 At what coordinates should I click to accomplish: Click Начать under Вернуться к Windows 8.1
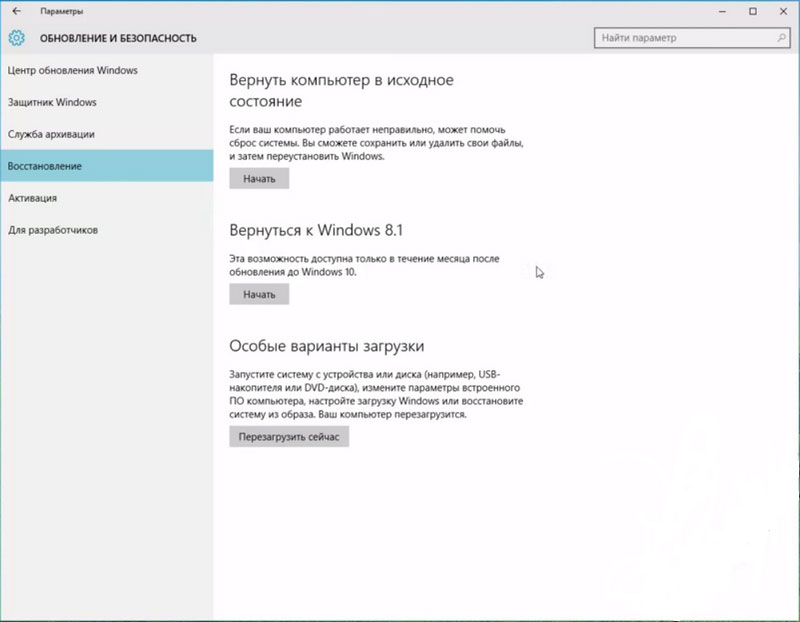[259, 294]
